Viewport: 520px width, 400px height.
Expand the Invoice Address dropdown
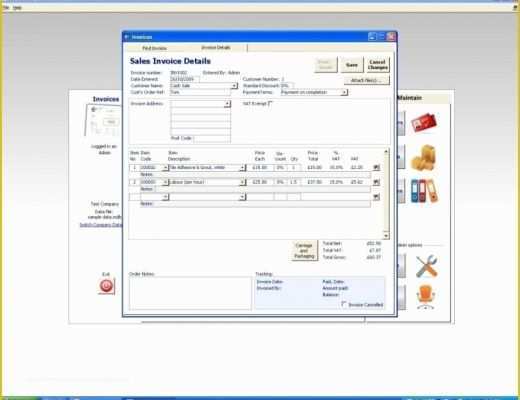tap(227, 104)
